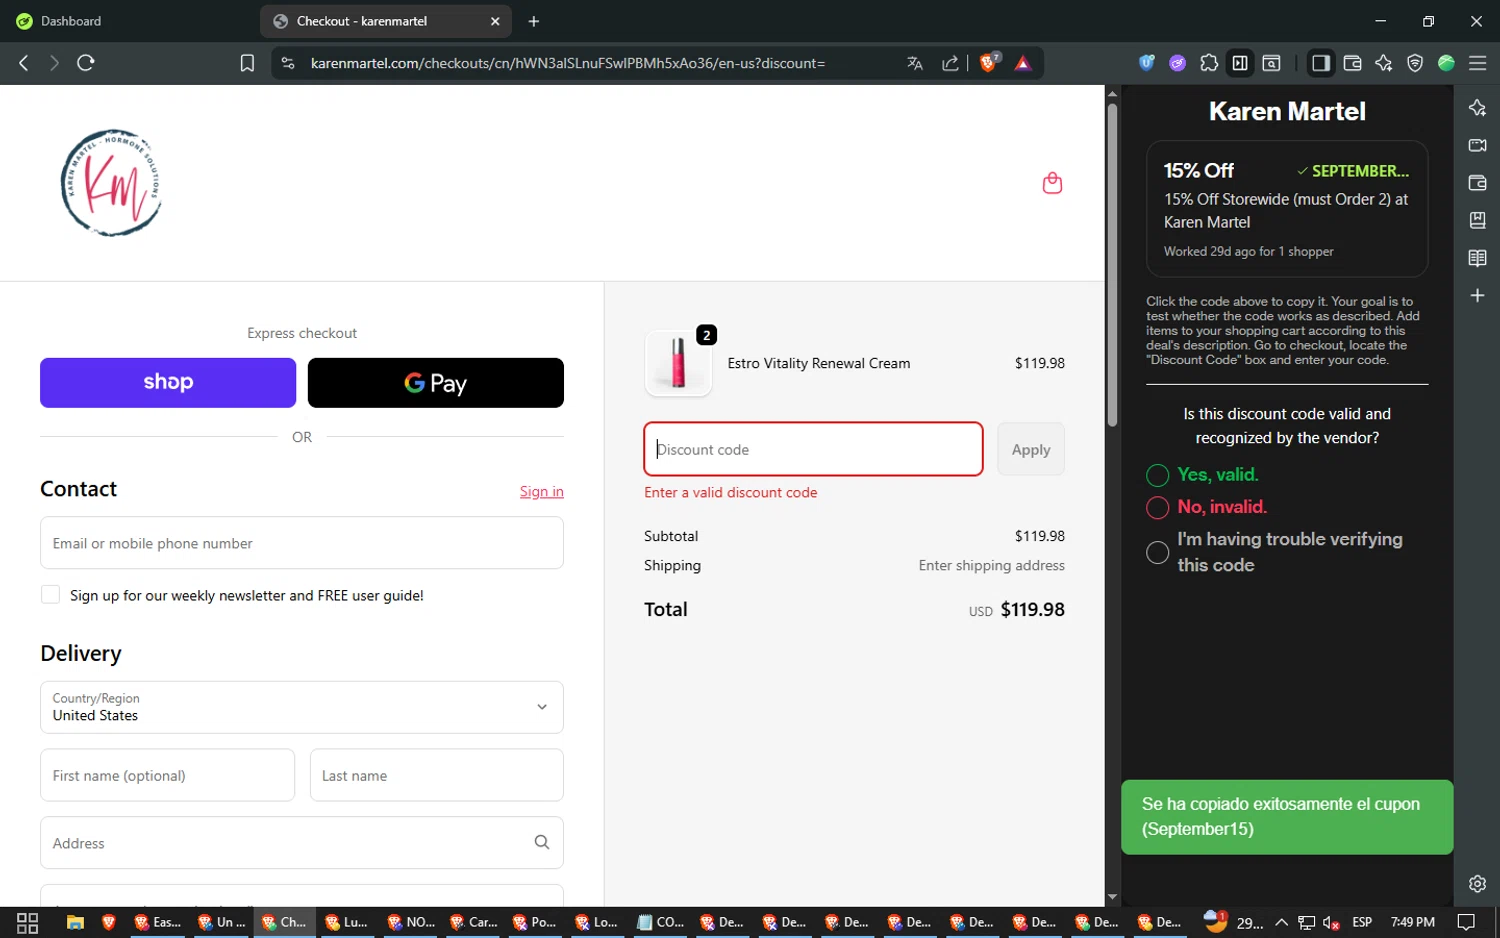This screenshot has height=938, width=1500.
Task: Open sidebar settings gear
Action: click(x=1477, y=884)
